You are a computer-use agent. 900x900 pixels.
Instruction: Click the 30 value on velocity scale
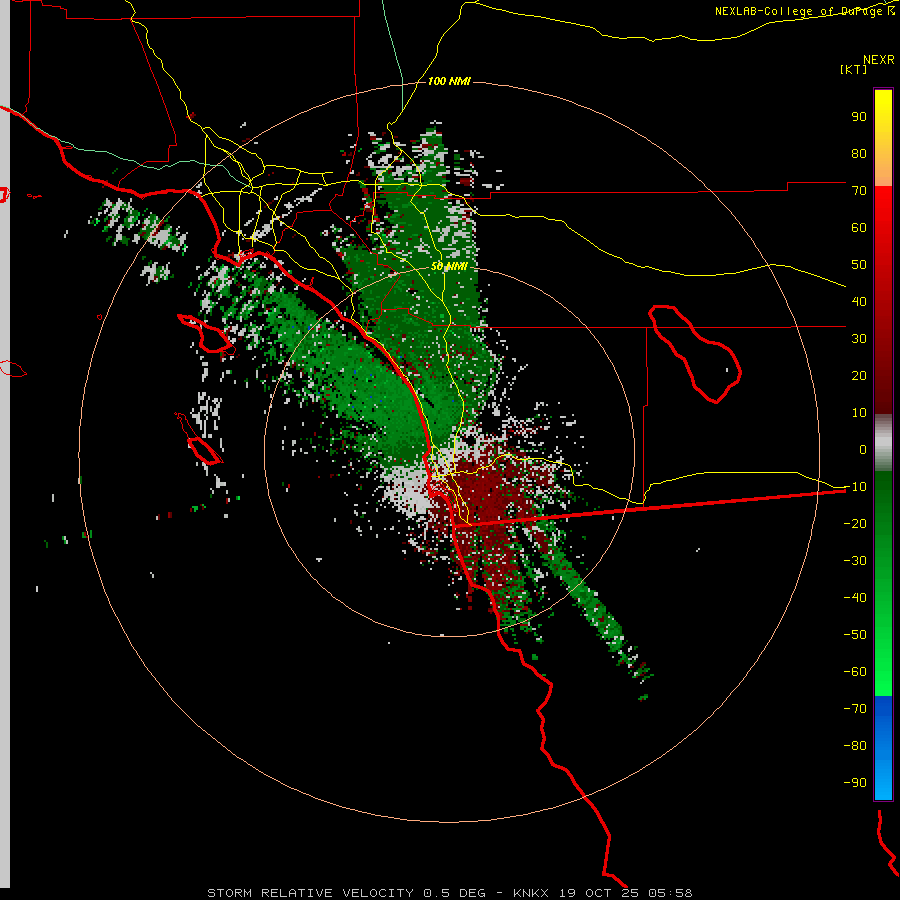[x=859, y=339]
